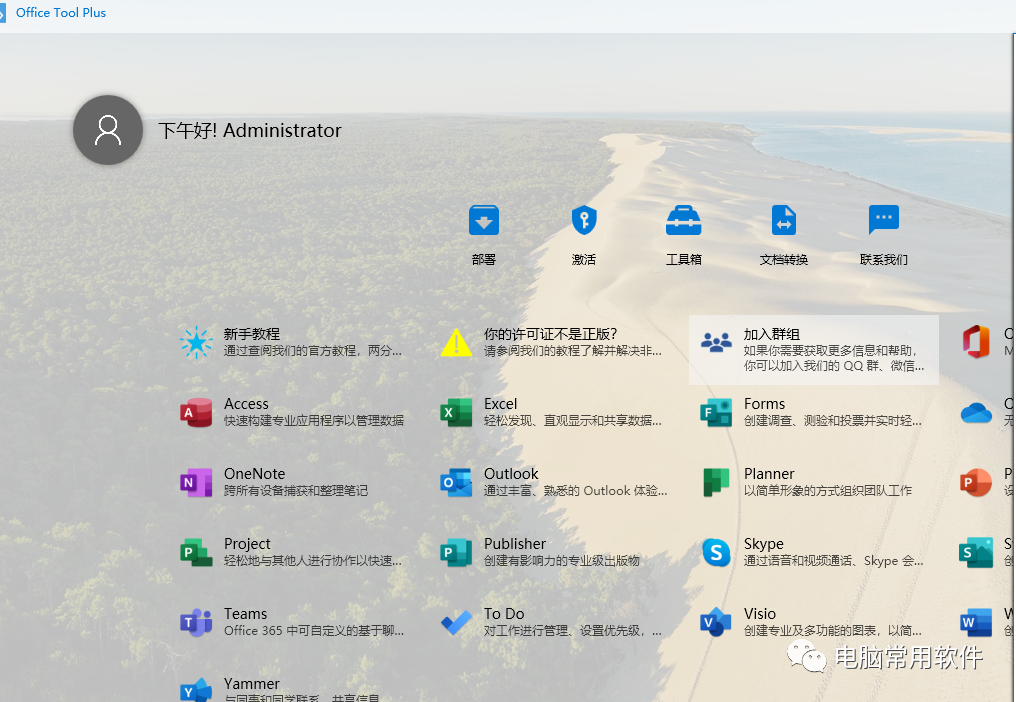The width and height of the screenshot is (1016, 702).
Task: Launch the Access app tile
Action: click(294, 412)
